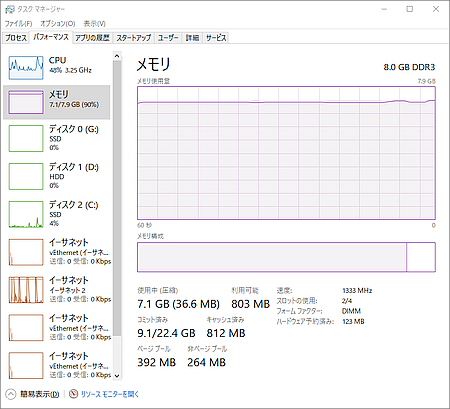
Task: Switch to the プロセス tab
Action: point(16,38)
